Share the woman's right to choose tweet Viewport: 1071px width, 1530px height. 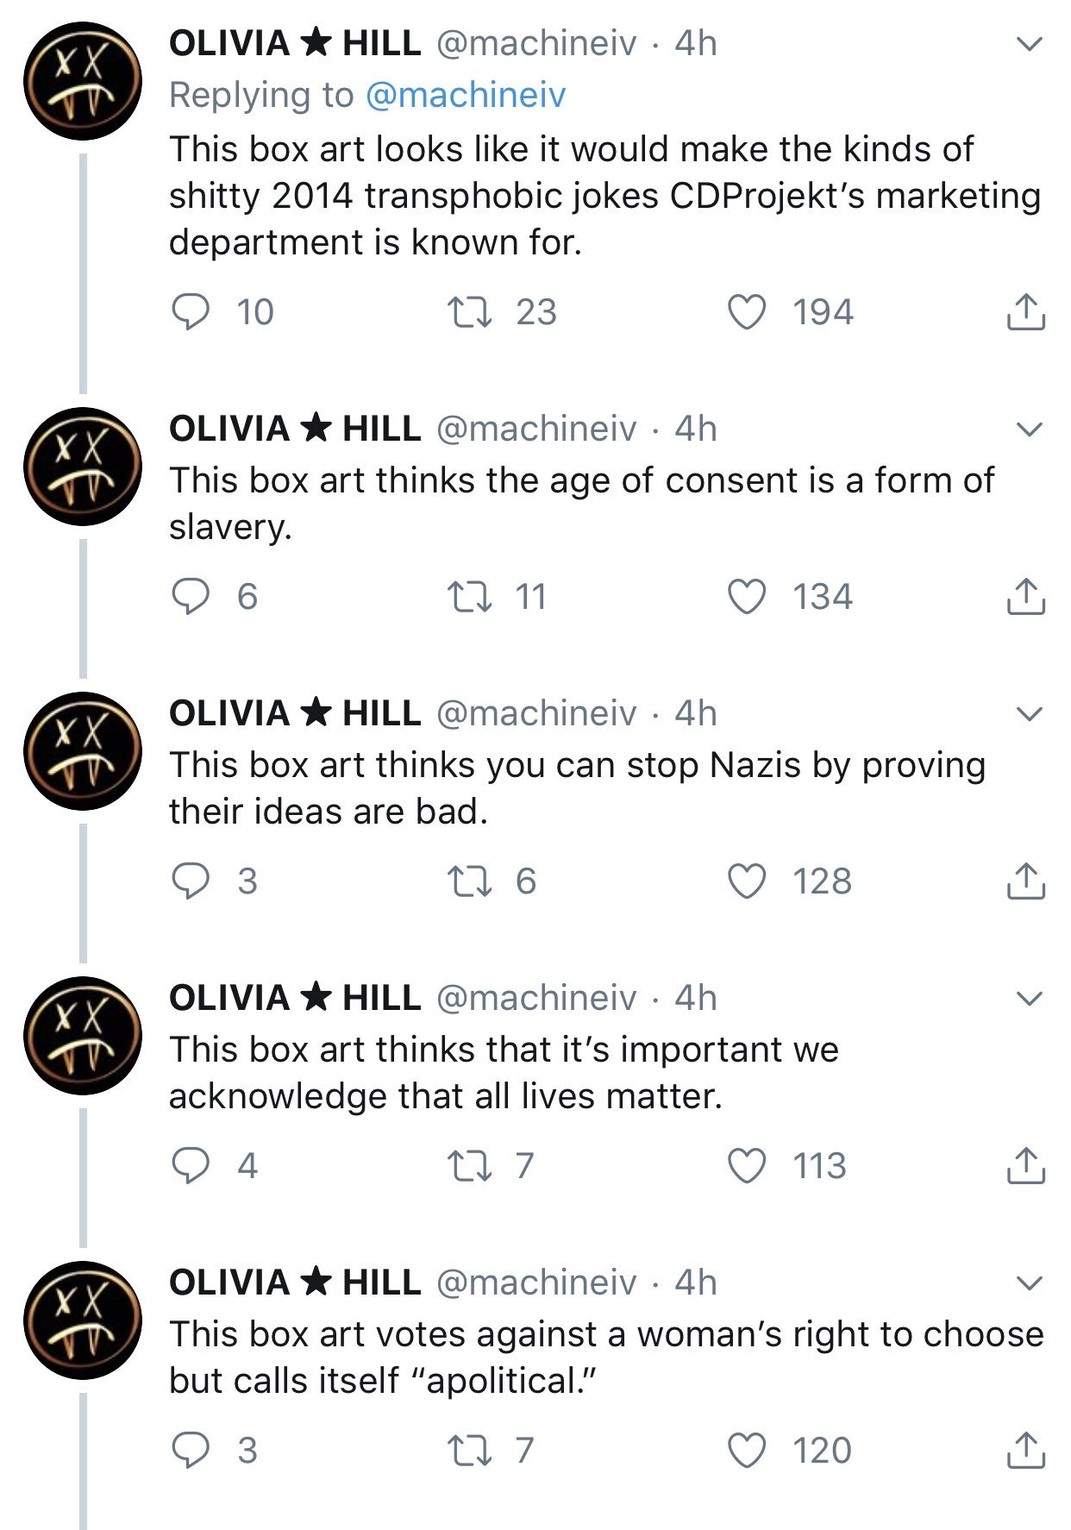point(1025,1450)
